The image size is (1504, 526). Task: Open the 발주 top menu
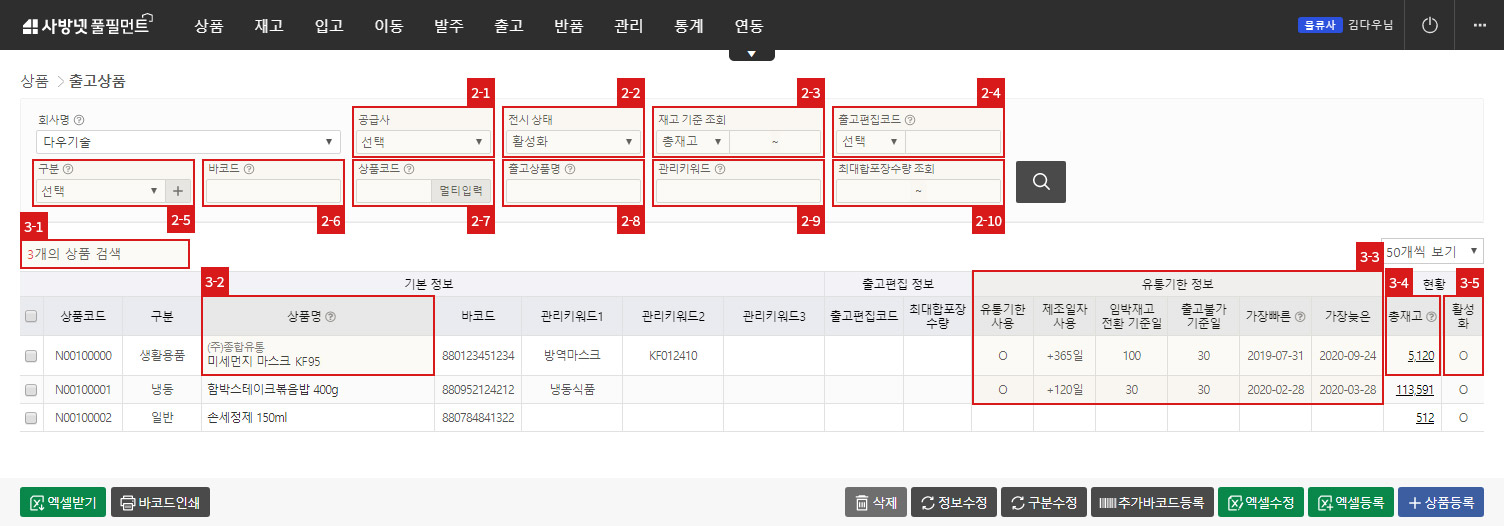[449, 26]
